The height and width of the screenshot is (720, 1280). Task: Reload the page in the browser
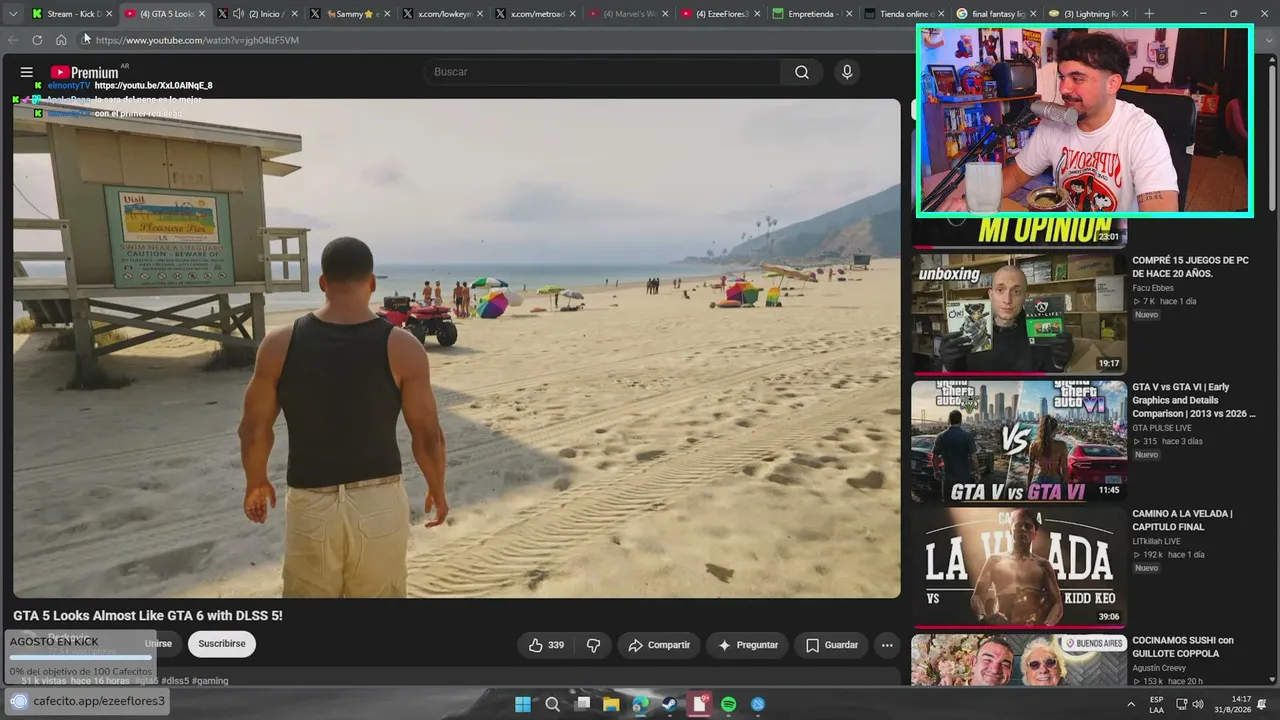[37, 40]
